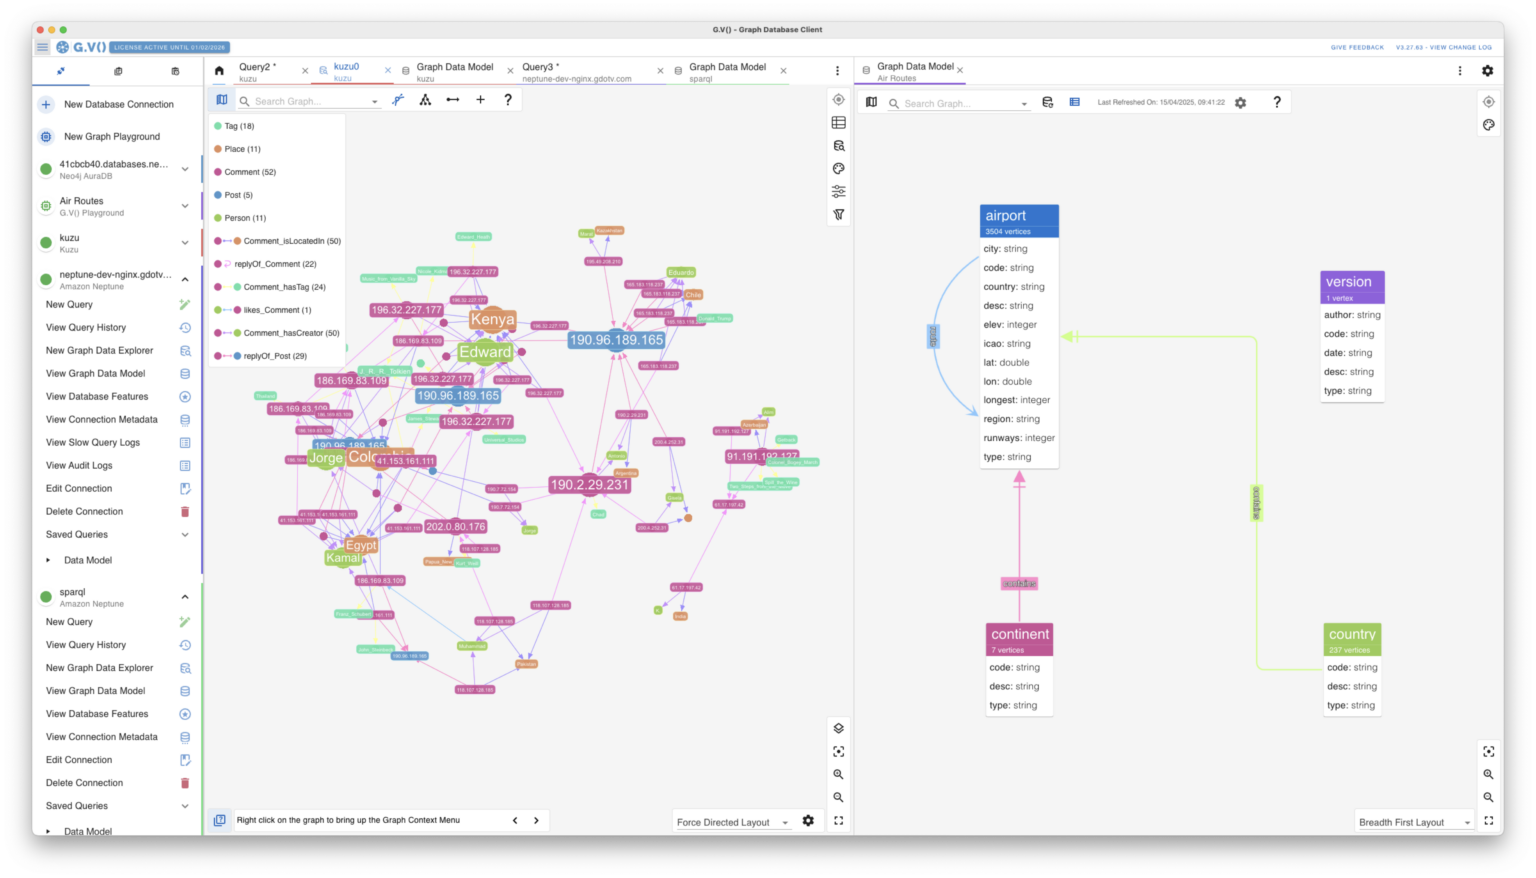Open the home tab icon
1536x878 pixels.
[x=219, y=71]
